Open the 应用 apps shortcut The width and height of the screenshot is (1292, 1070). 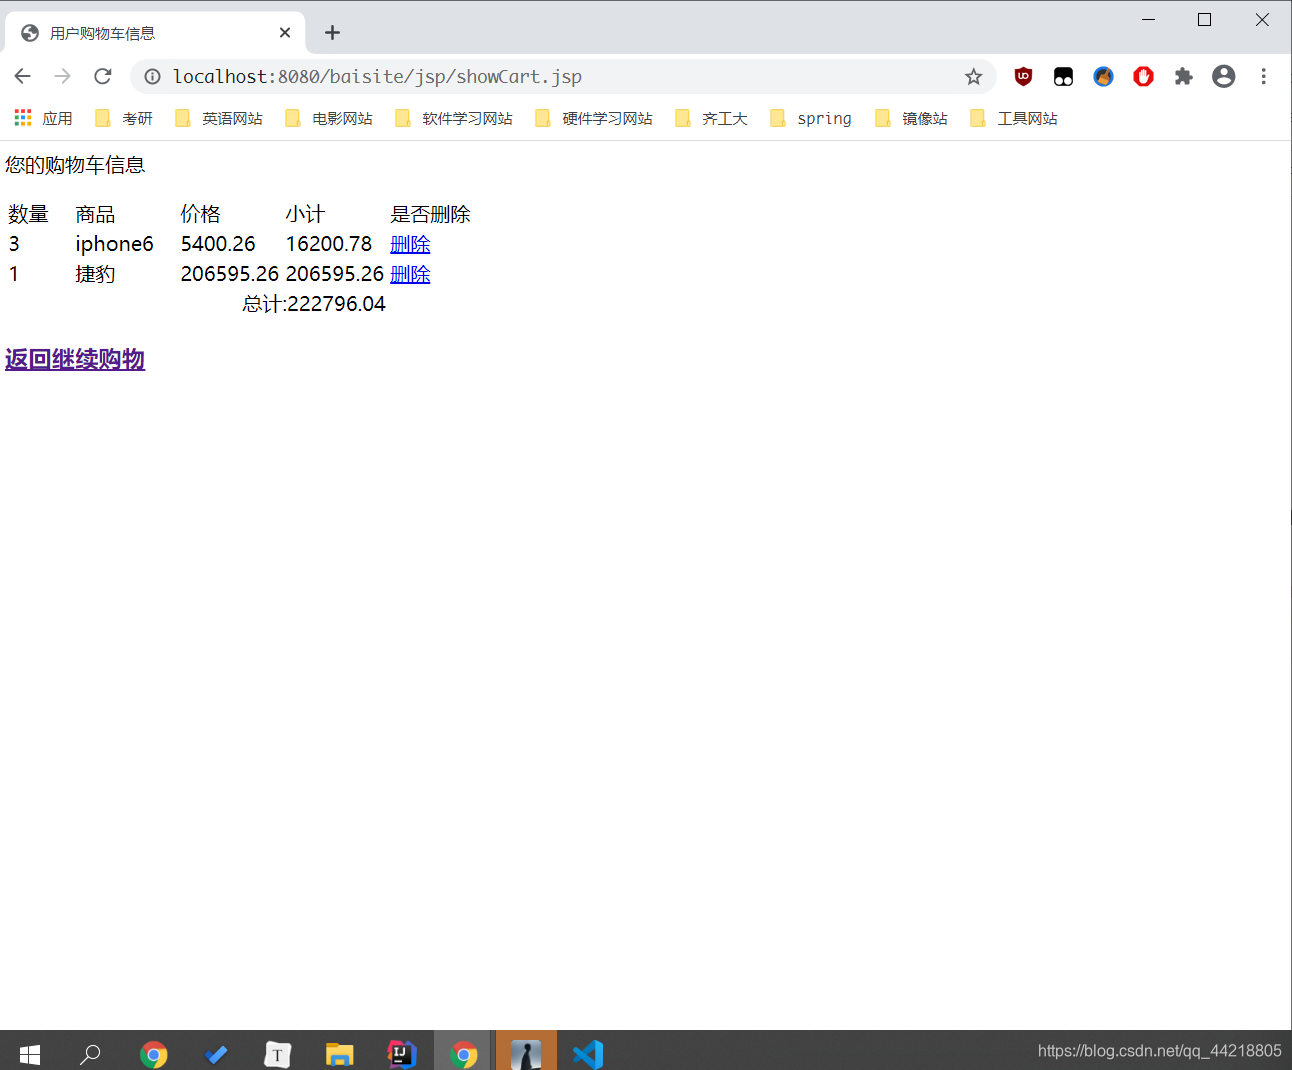pos(43,118)
